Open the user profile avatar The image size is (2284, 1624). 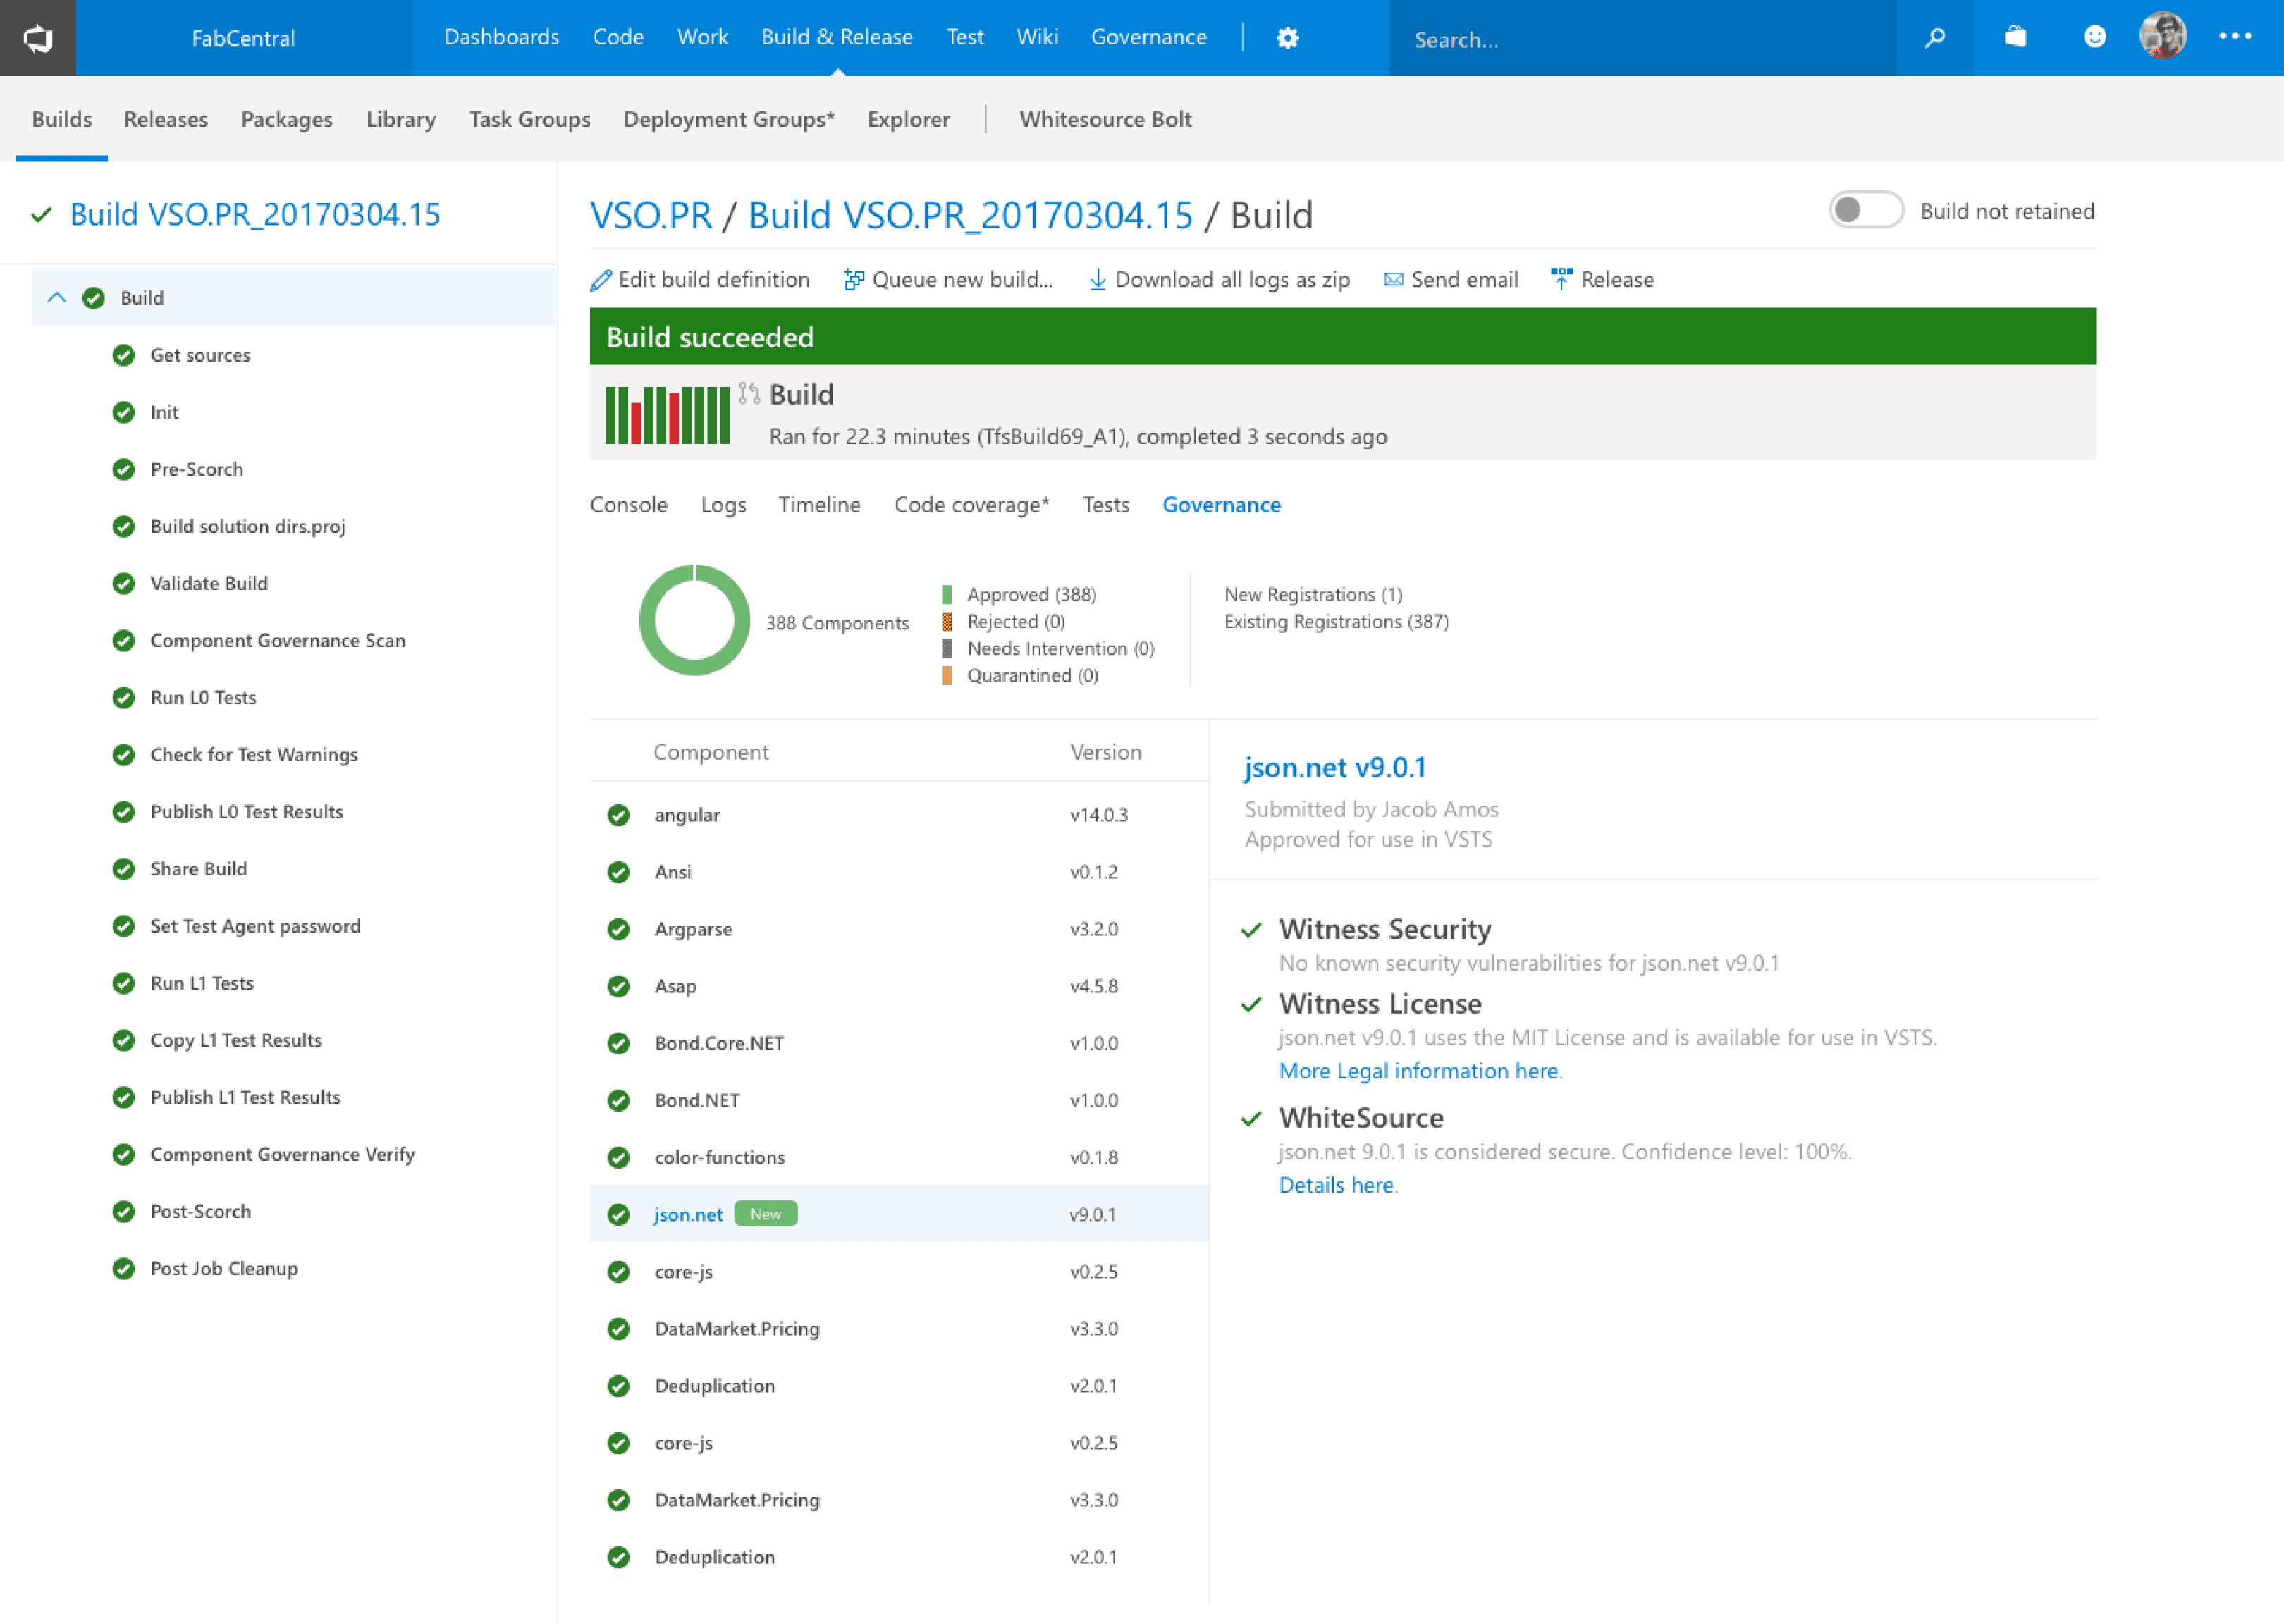2163,37
